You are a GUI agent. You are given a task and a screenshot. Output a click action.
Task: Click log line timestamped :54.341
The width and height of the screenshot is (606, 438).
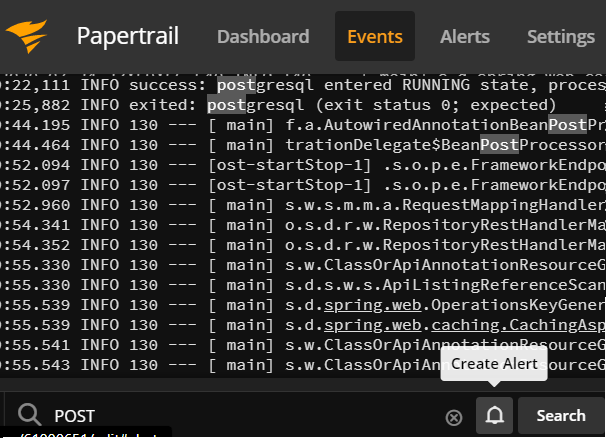(x=303, y=225)
